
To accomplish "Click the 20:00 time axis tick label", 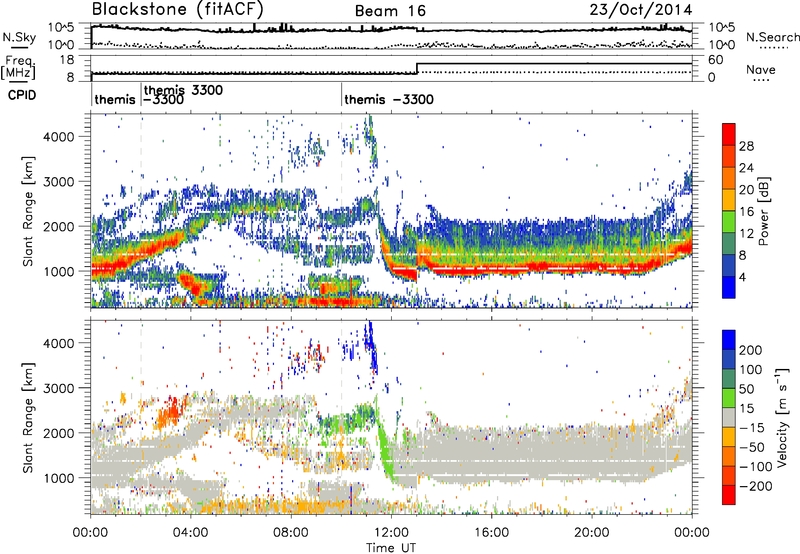I will pos(591,533).
